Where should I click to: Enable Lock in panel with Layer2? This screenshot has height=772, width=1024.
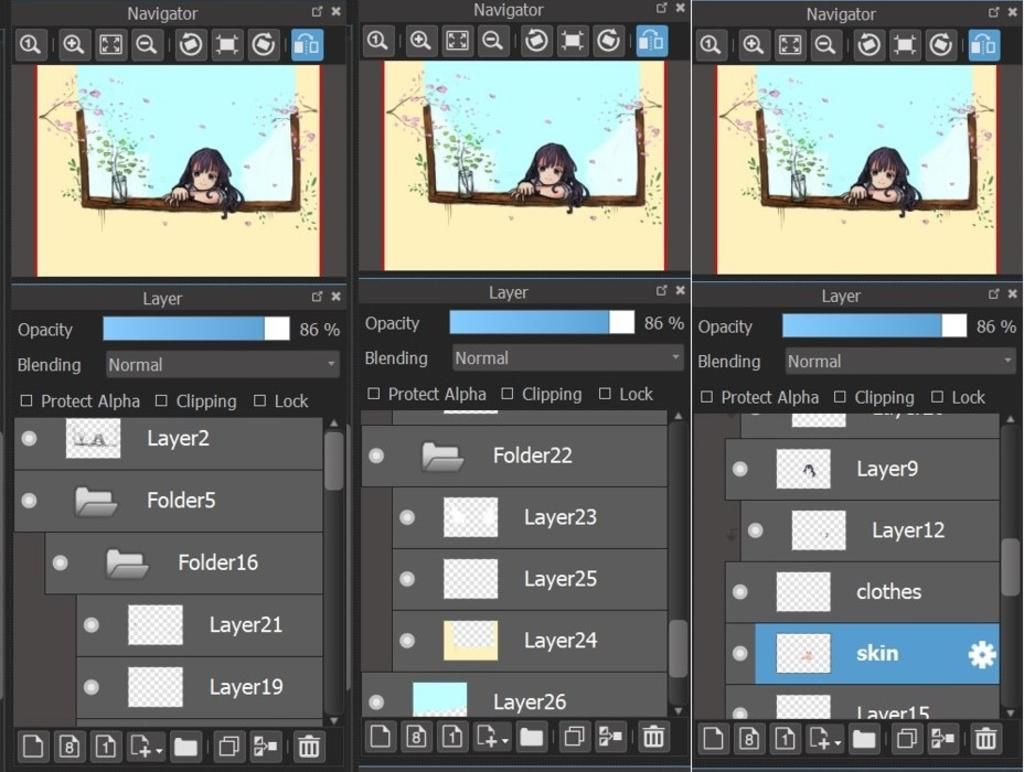tap(260, 400)
